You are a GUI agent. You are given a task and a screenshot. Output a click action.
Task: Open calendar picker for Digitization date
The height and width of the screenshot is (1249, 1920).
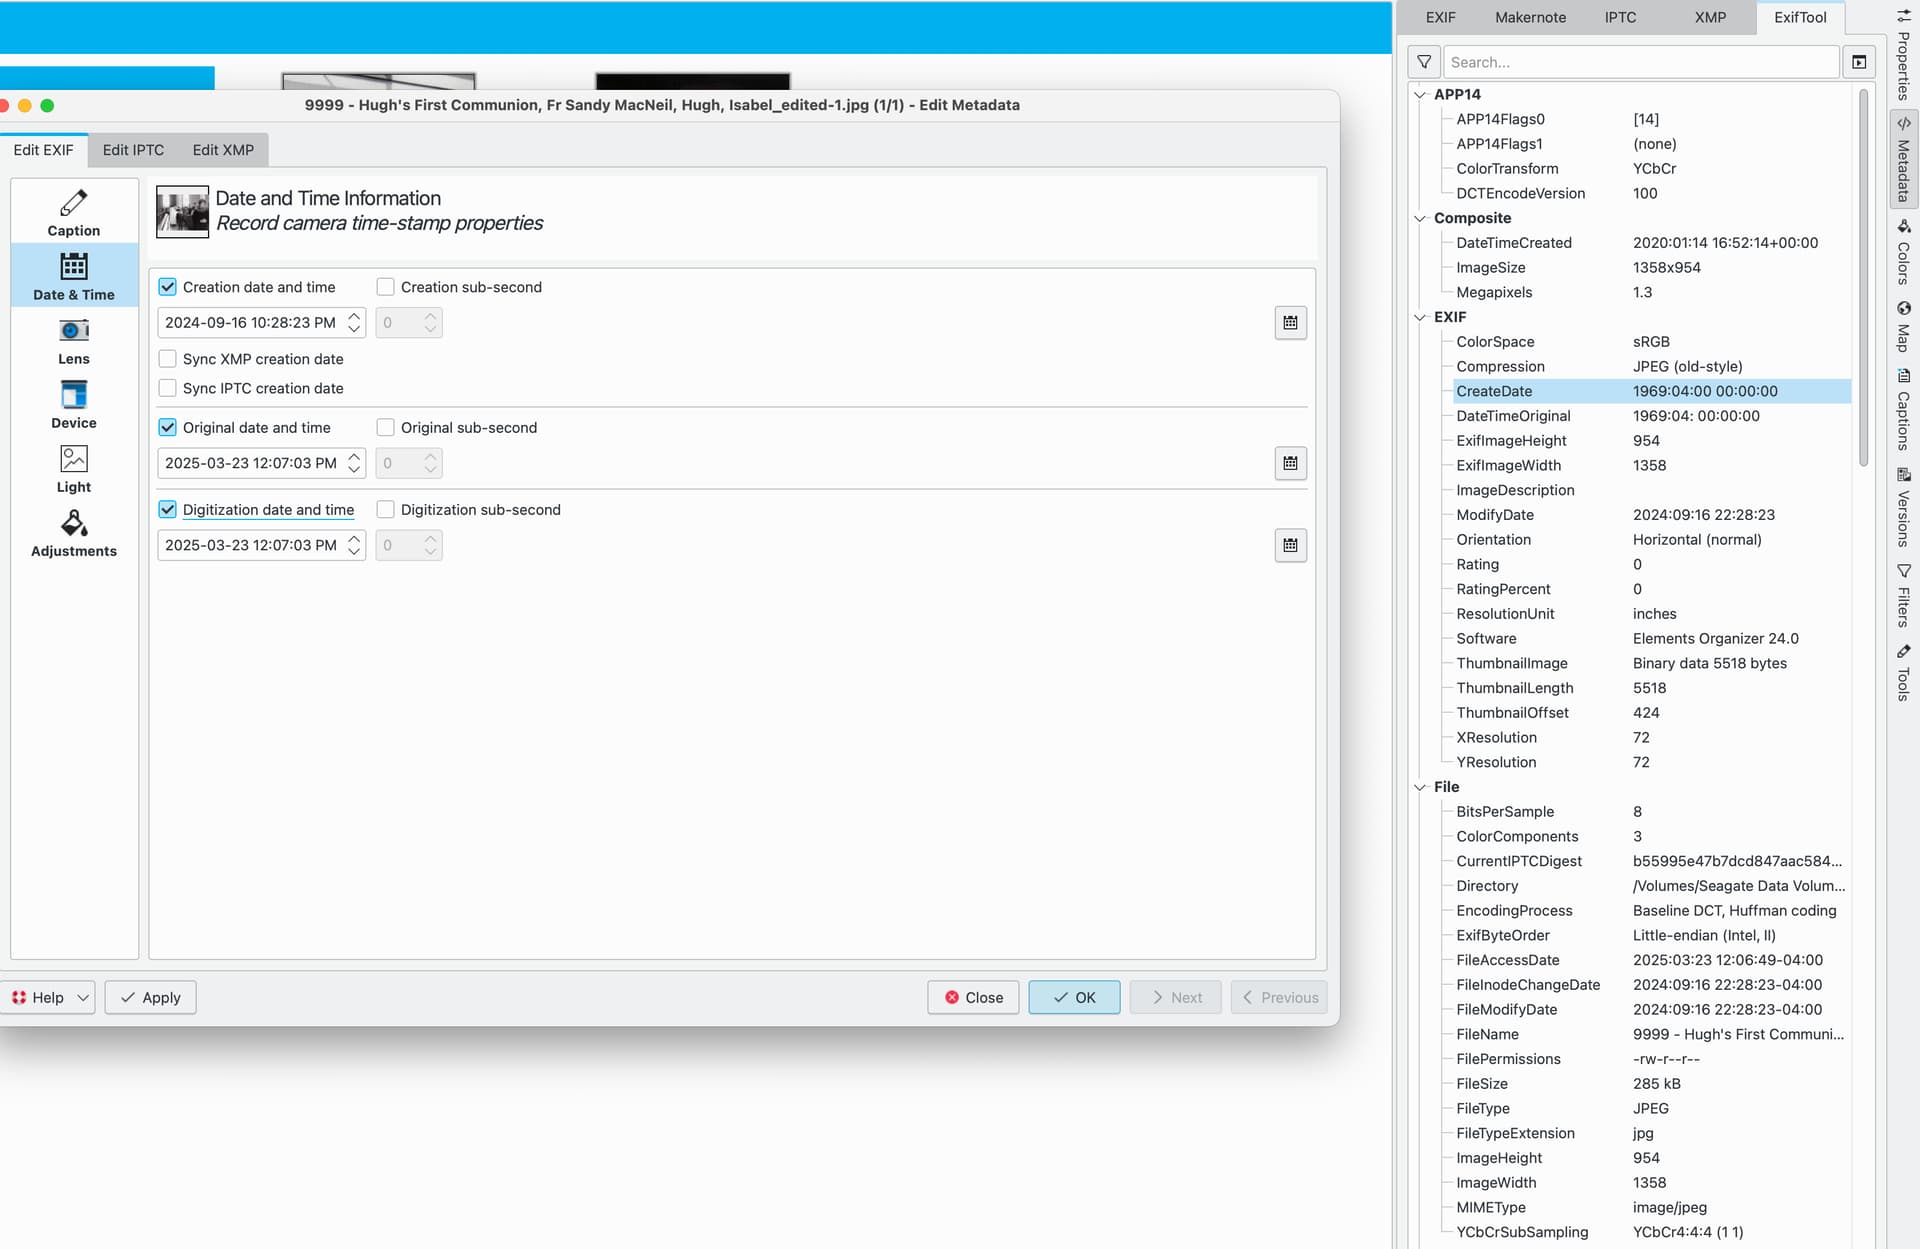(x=1290, y=545)
